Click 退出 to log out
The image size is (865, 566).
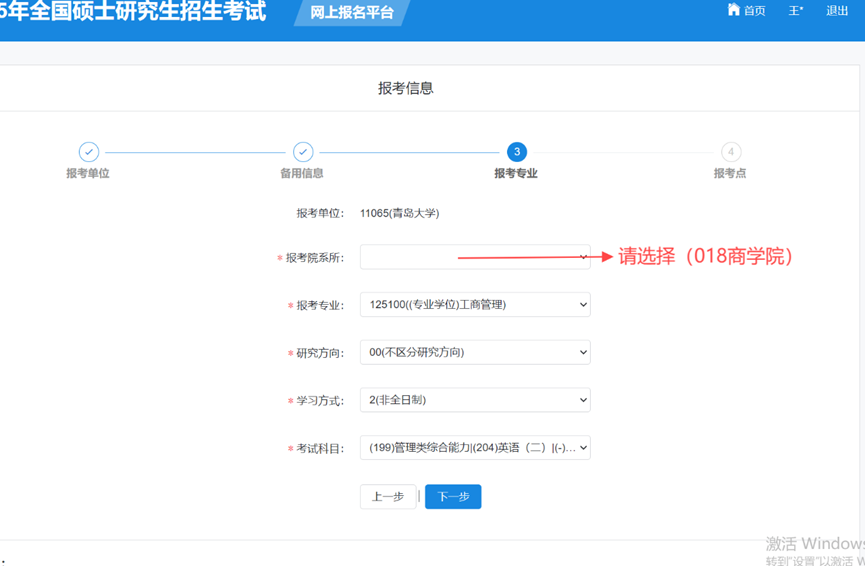coord(837,11)
